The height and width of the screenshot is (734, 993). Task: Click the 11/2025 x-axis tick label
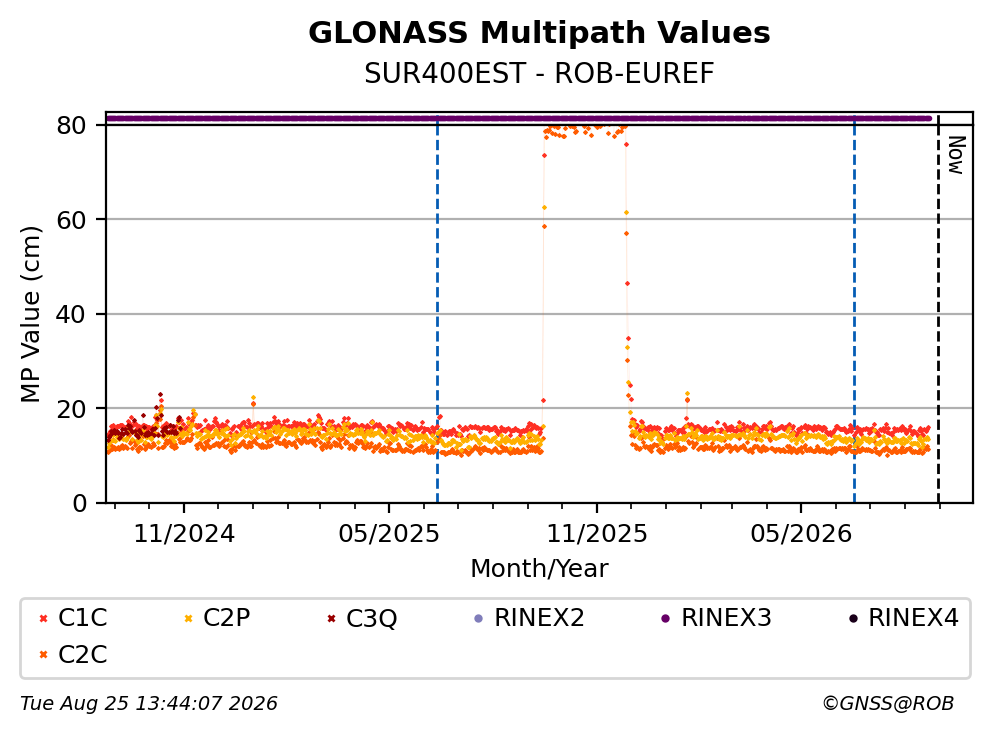click(x=597, y=534)
